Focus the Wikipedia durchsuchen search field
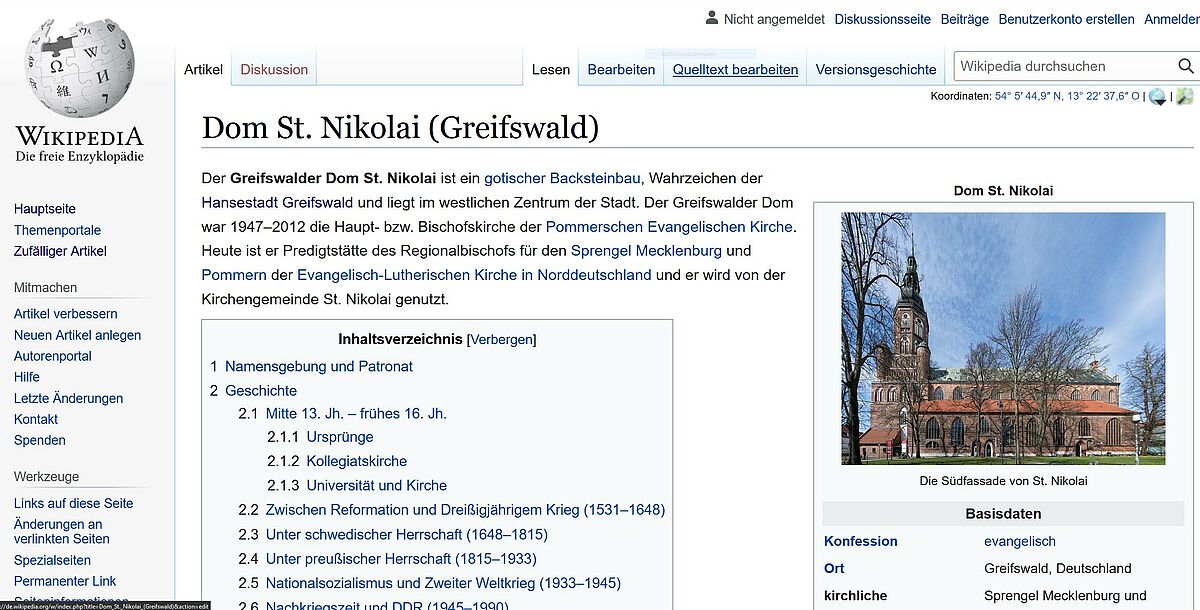 (x=1063, y=67)
